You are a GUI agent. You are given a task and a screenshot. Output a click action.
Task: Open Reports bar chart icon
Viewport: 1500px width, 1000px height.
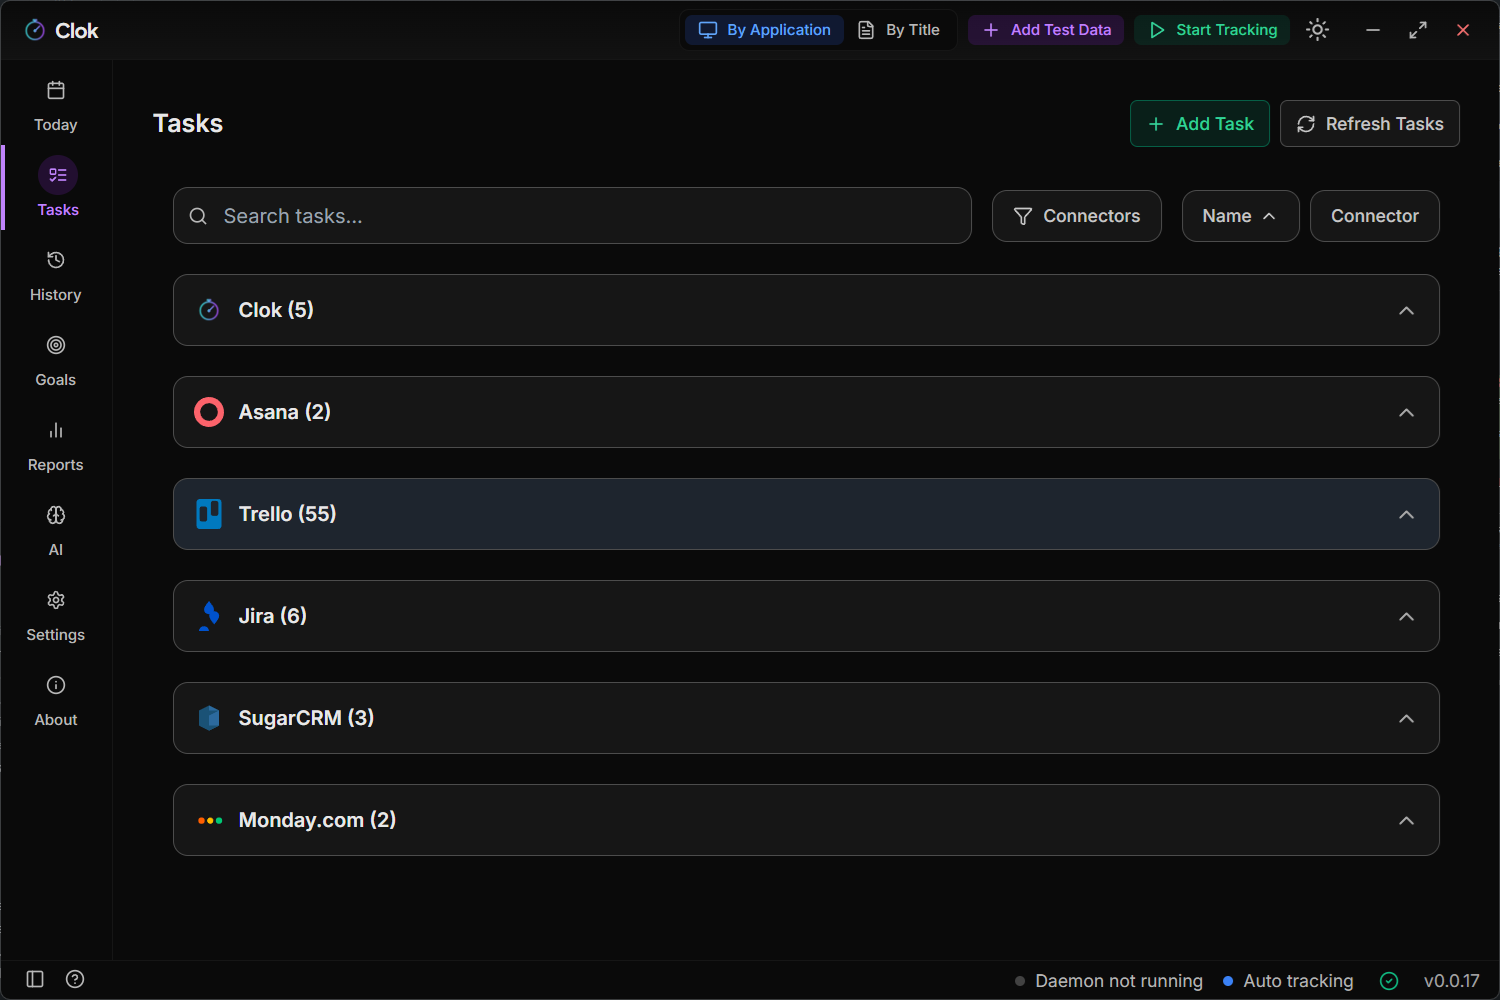tap(56, 430)
